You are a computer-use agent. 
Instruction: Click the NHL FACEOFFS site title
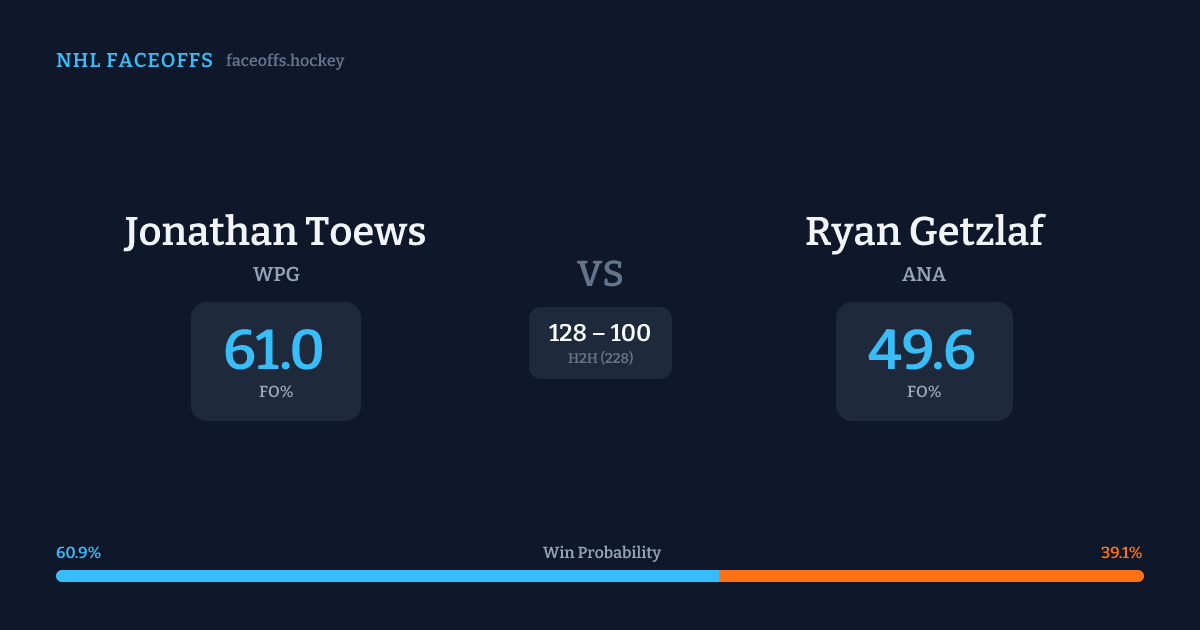coord(134,61)
